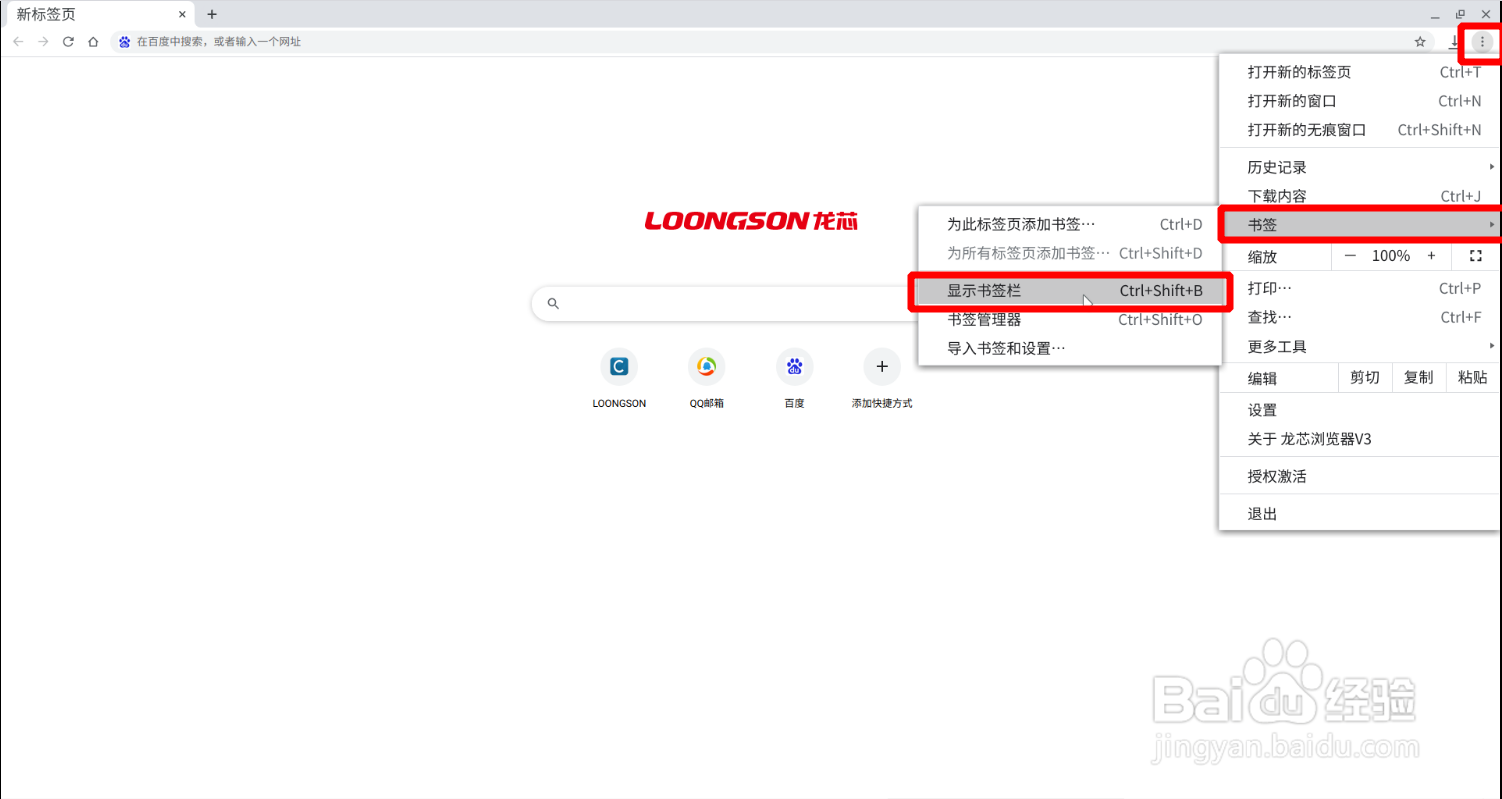
Task: Choose 退出 to quit browser
Action: [1359, 513]
